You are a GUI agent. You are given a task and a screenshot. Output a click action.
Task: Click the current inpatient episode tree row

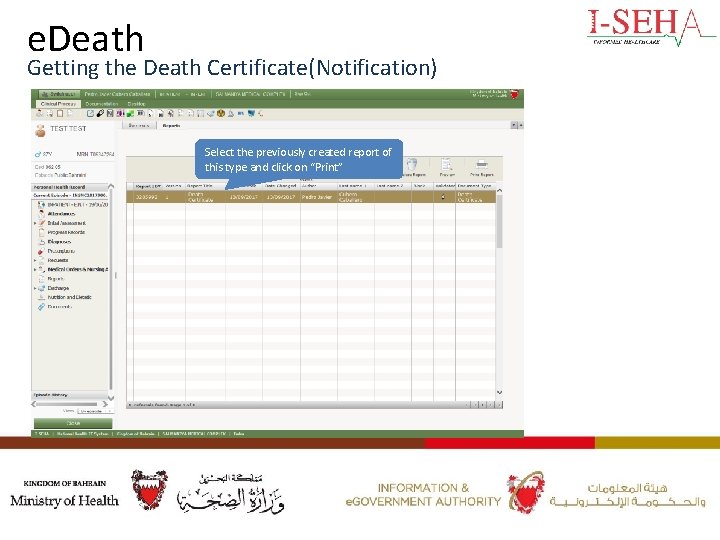pos(73,204)
